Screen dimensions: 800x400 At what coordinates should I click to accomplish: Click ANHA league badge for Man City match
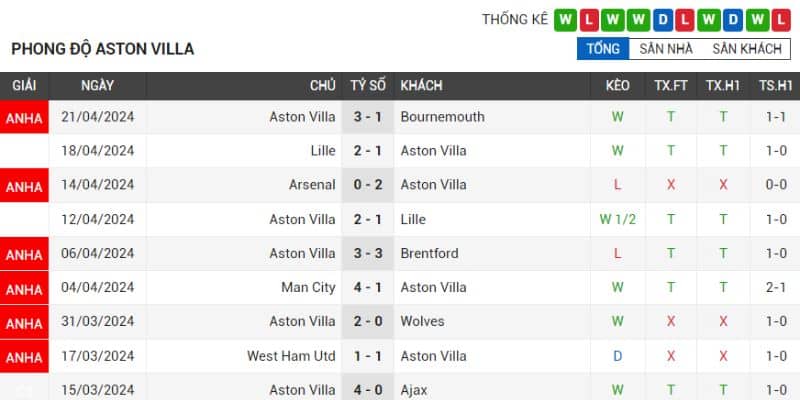[24, 288]
